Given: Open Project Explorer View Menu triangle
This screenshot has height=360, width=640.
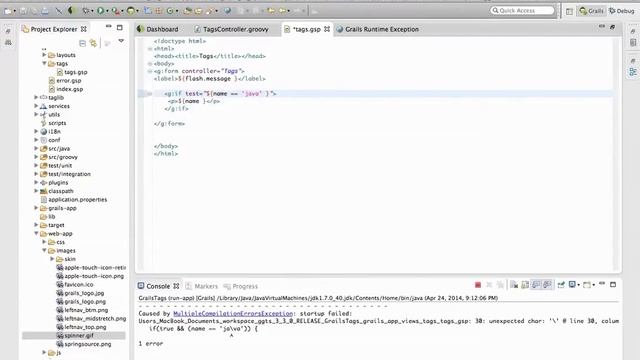Looking at the screenshot, I should point(121,41).
